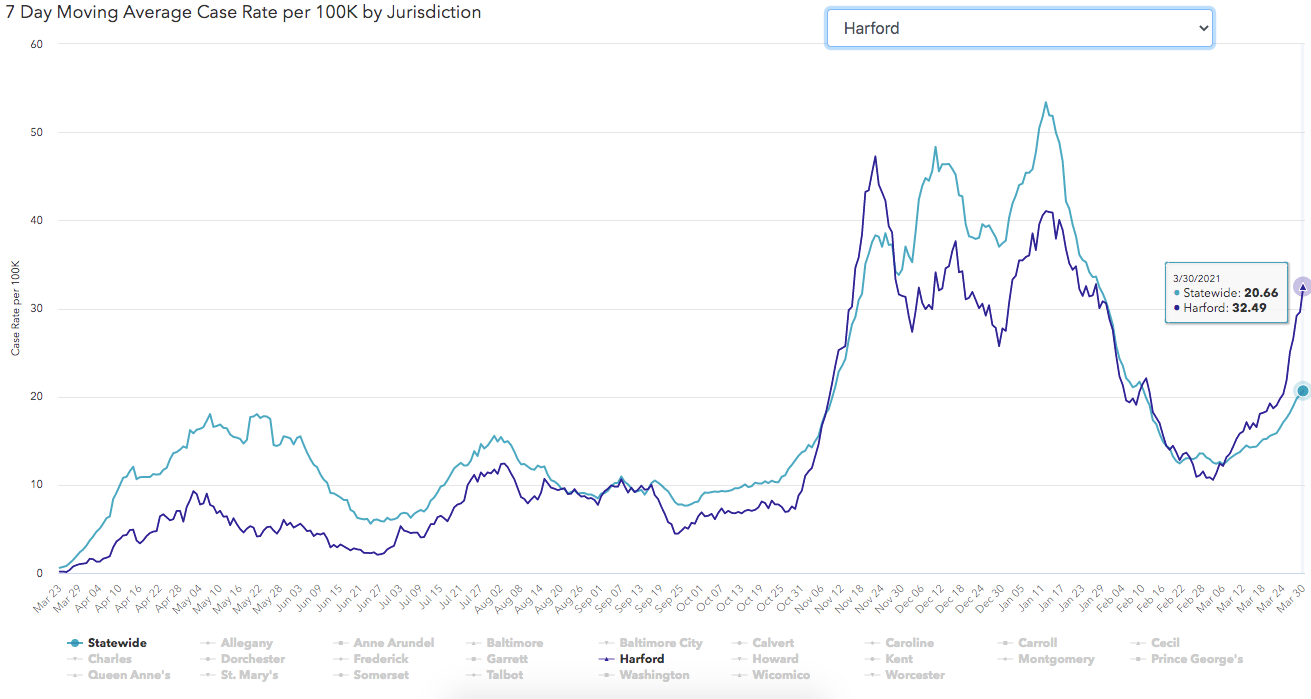This screenshot has width=1311, height=699.
Task: Click the Statewide endpoint marker on chart
Action: pos(1302,391)
